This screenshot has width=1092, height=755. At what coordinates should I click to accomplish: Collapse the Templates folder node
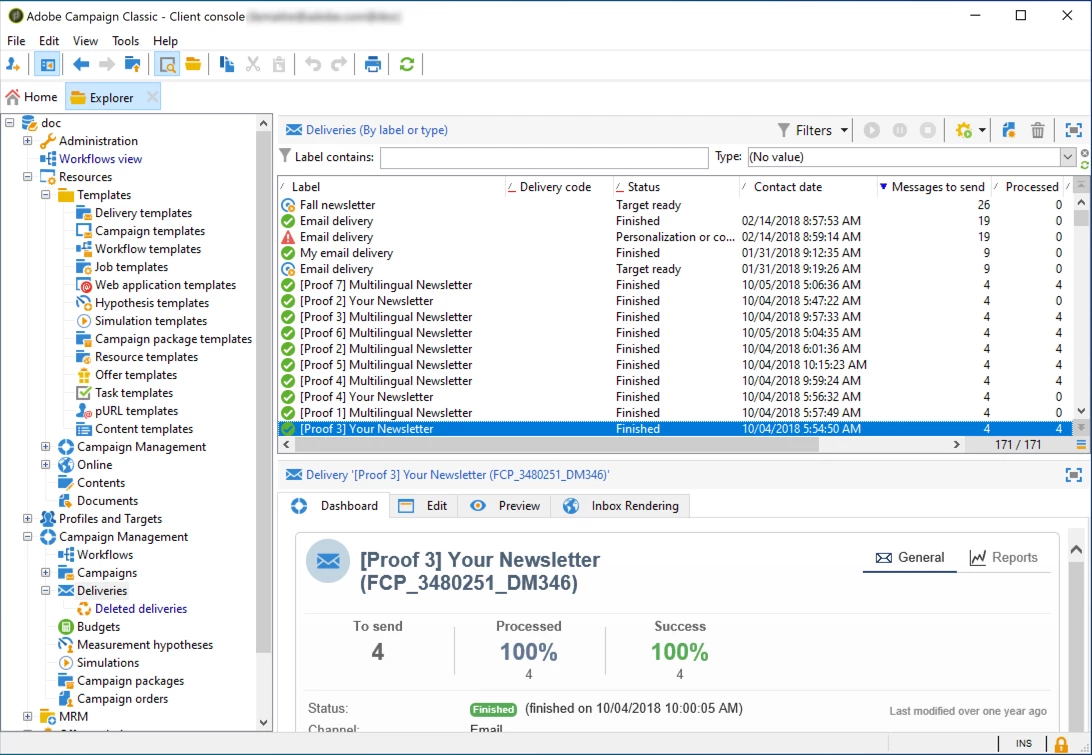pyautogui.click(x=46, y=195)
